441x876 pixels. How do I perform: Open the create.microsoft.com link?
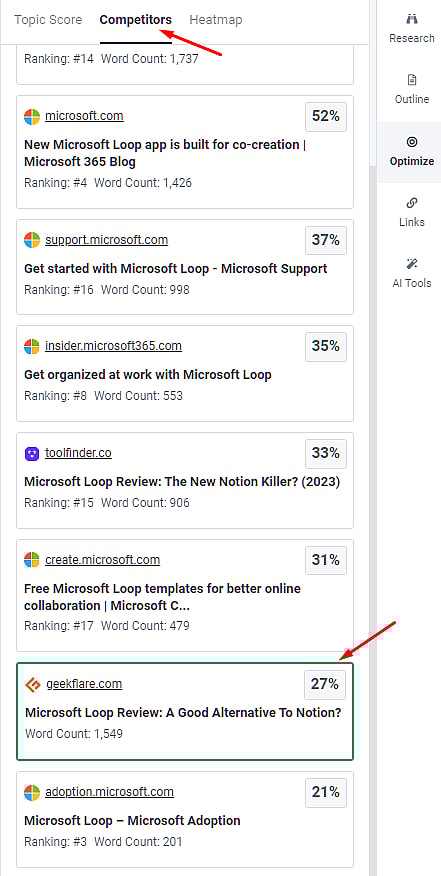click(102, 560)
